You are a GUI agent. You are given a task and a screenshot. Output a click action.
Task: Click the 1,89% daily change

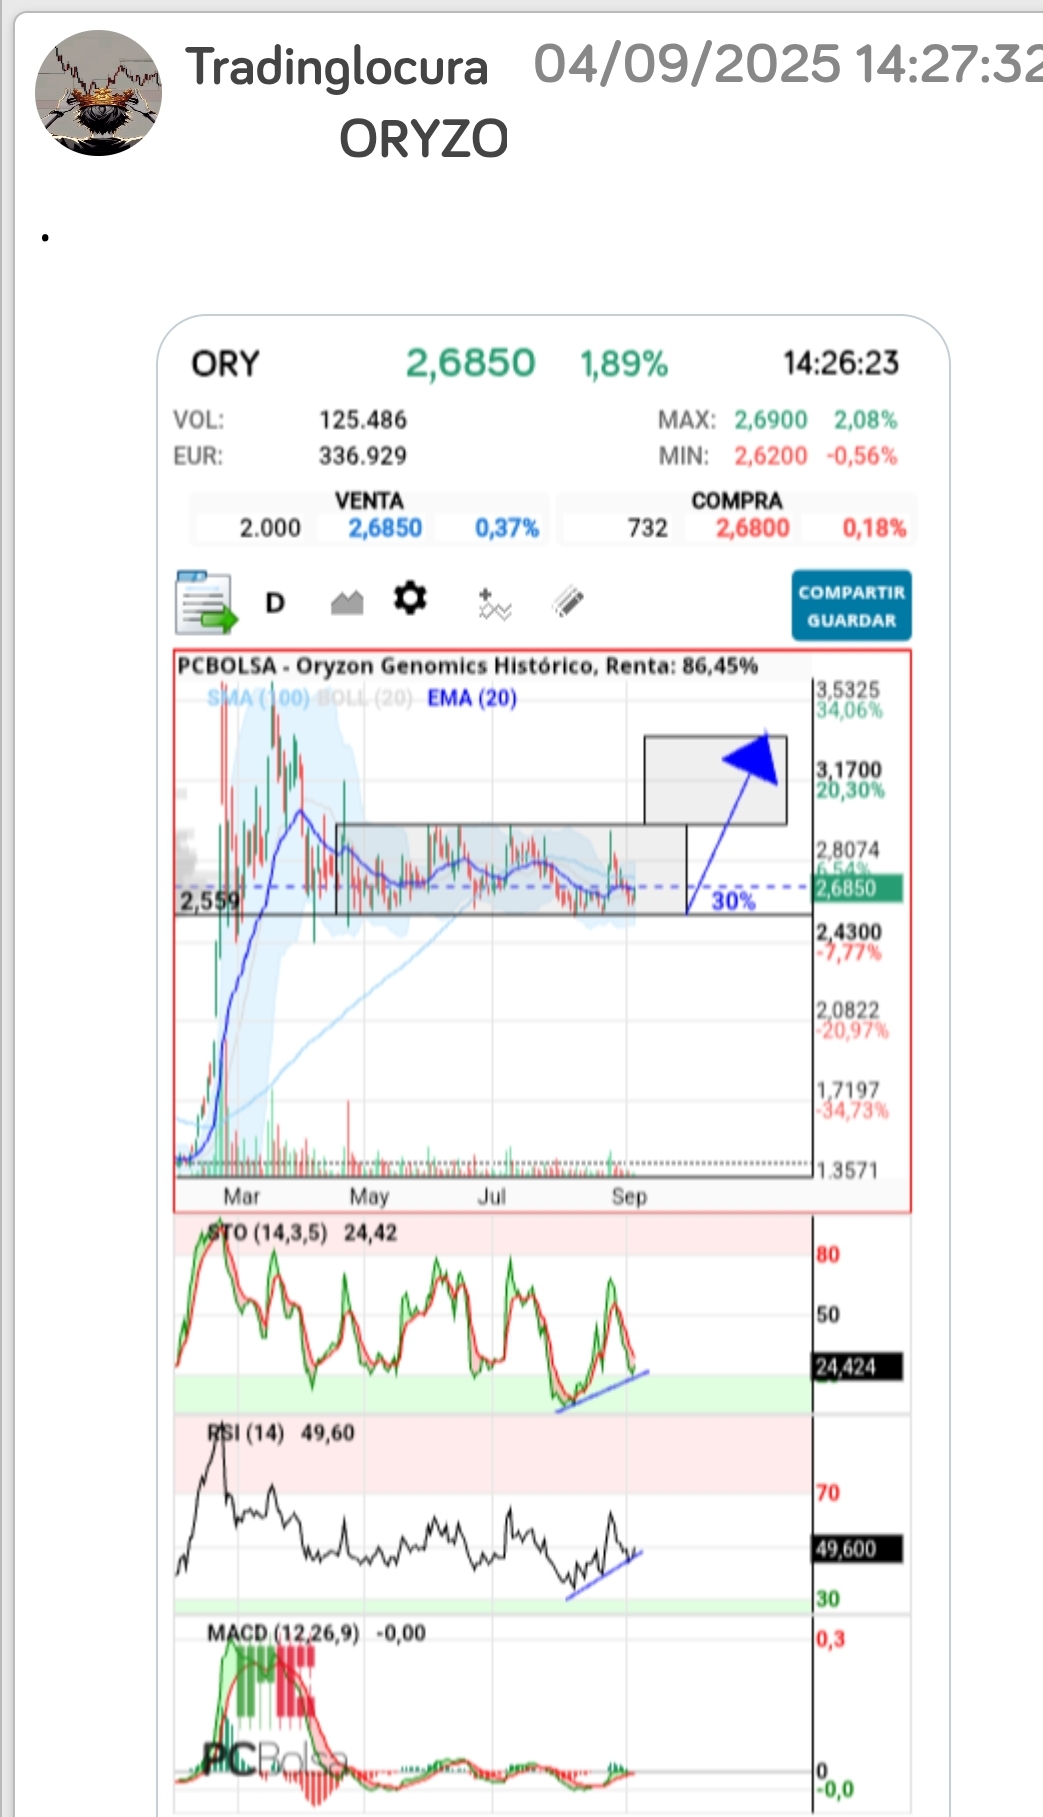tap(624, 364)
